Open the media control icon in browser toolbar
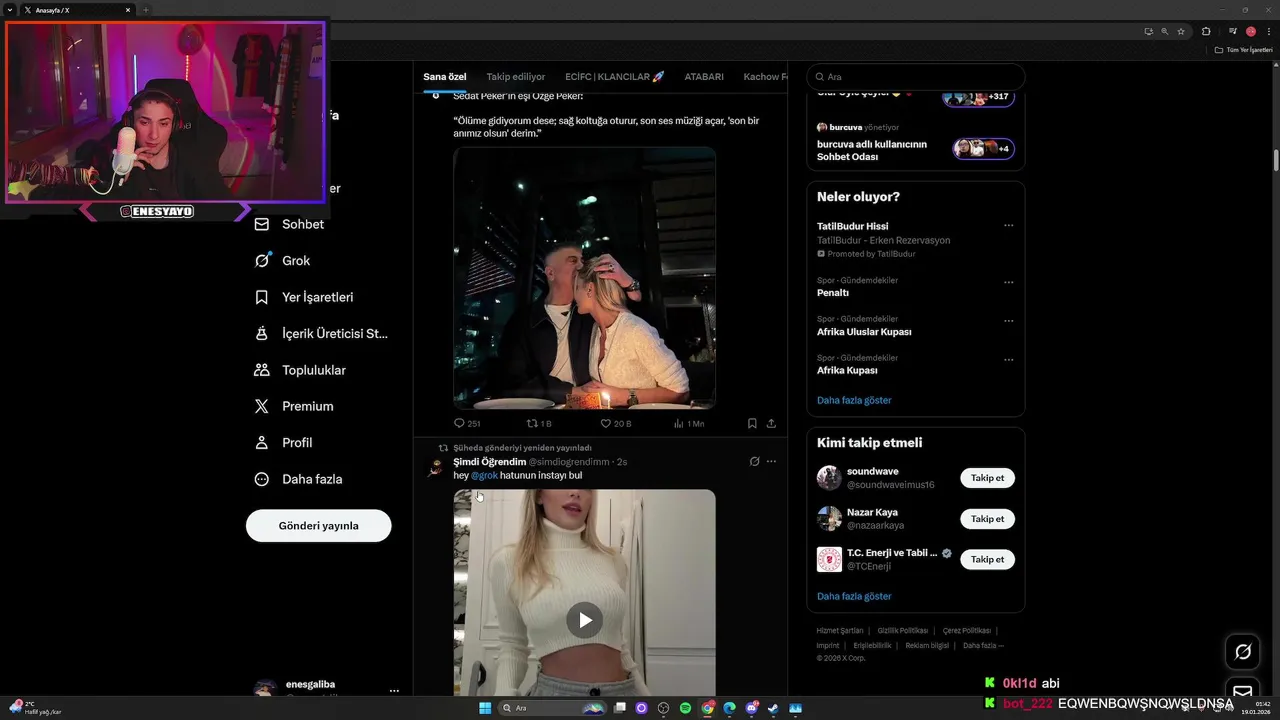The height and width of the screenshot is (720, 1280). point(1233,31)
